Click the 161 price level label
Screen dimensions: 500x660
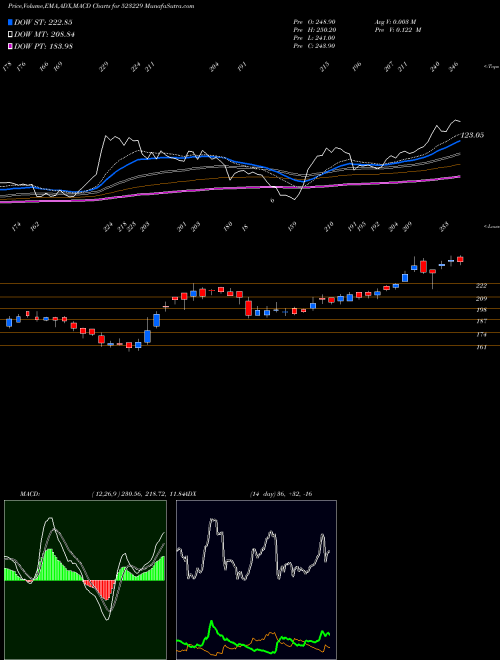point(481,347)
